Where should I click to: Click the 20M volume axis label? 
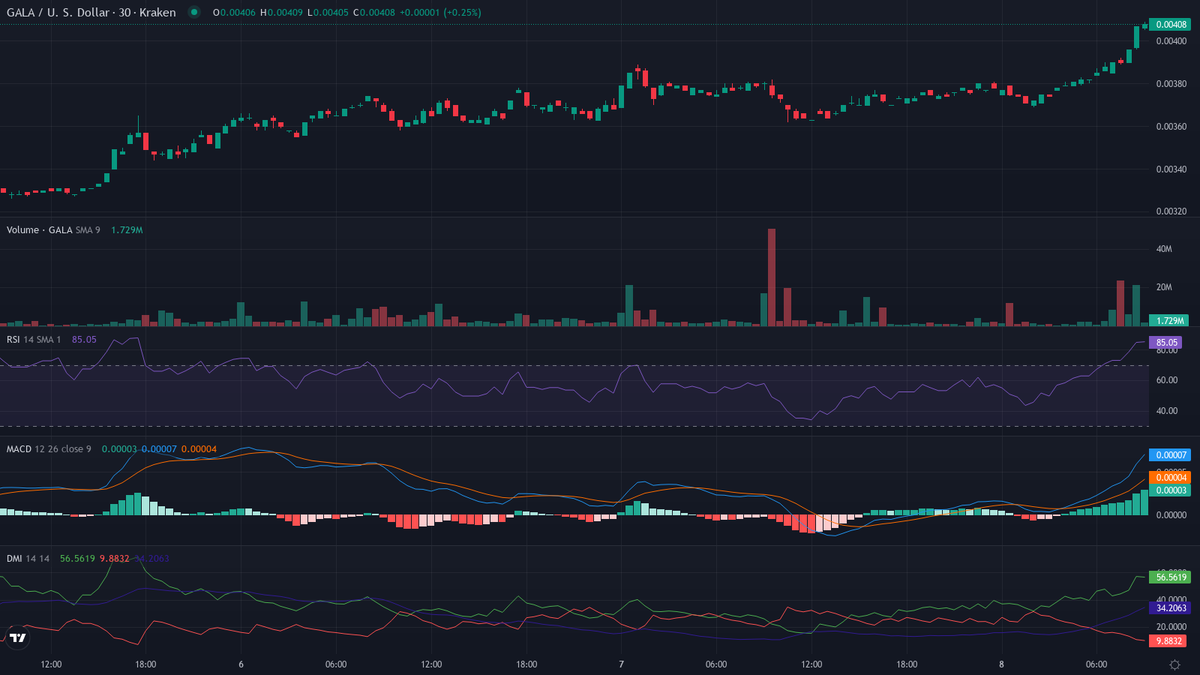[x=1164, y=287]
